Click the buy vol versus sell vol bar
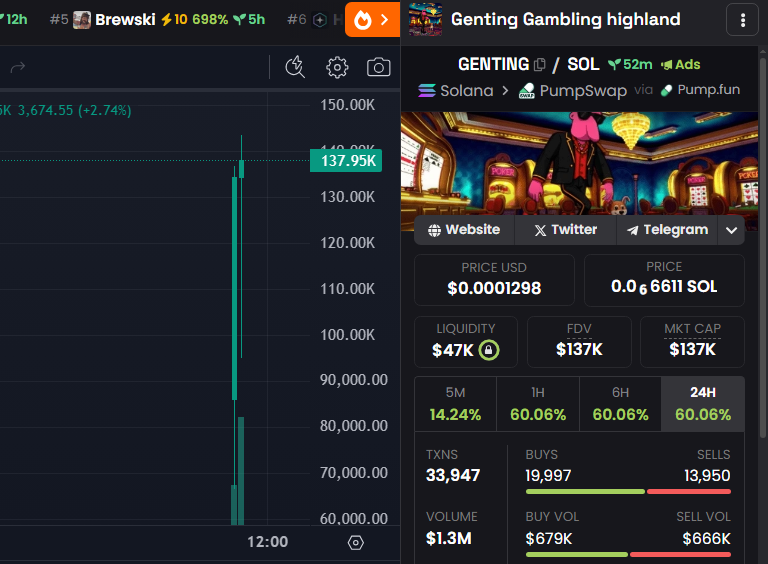Screen dimensions: 768x564 pyautogui.click(x=628, y=555)
